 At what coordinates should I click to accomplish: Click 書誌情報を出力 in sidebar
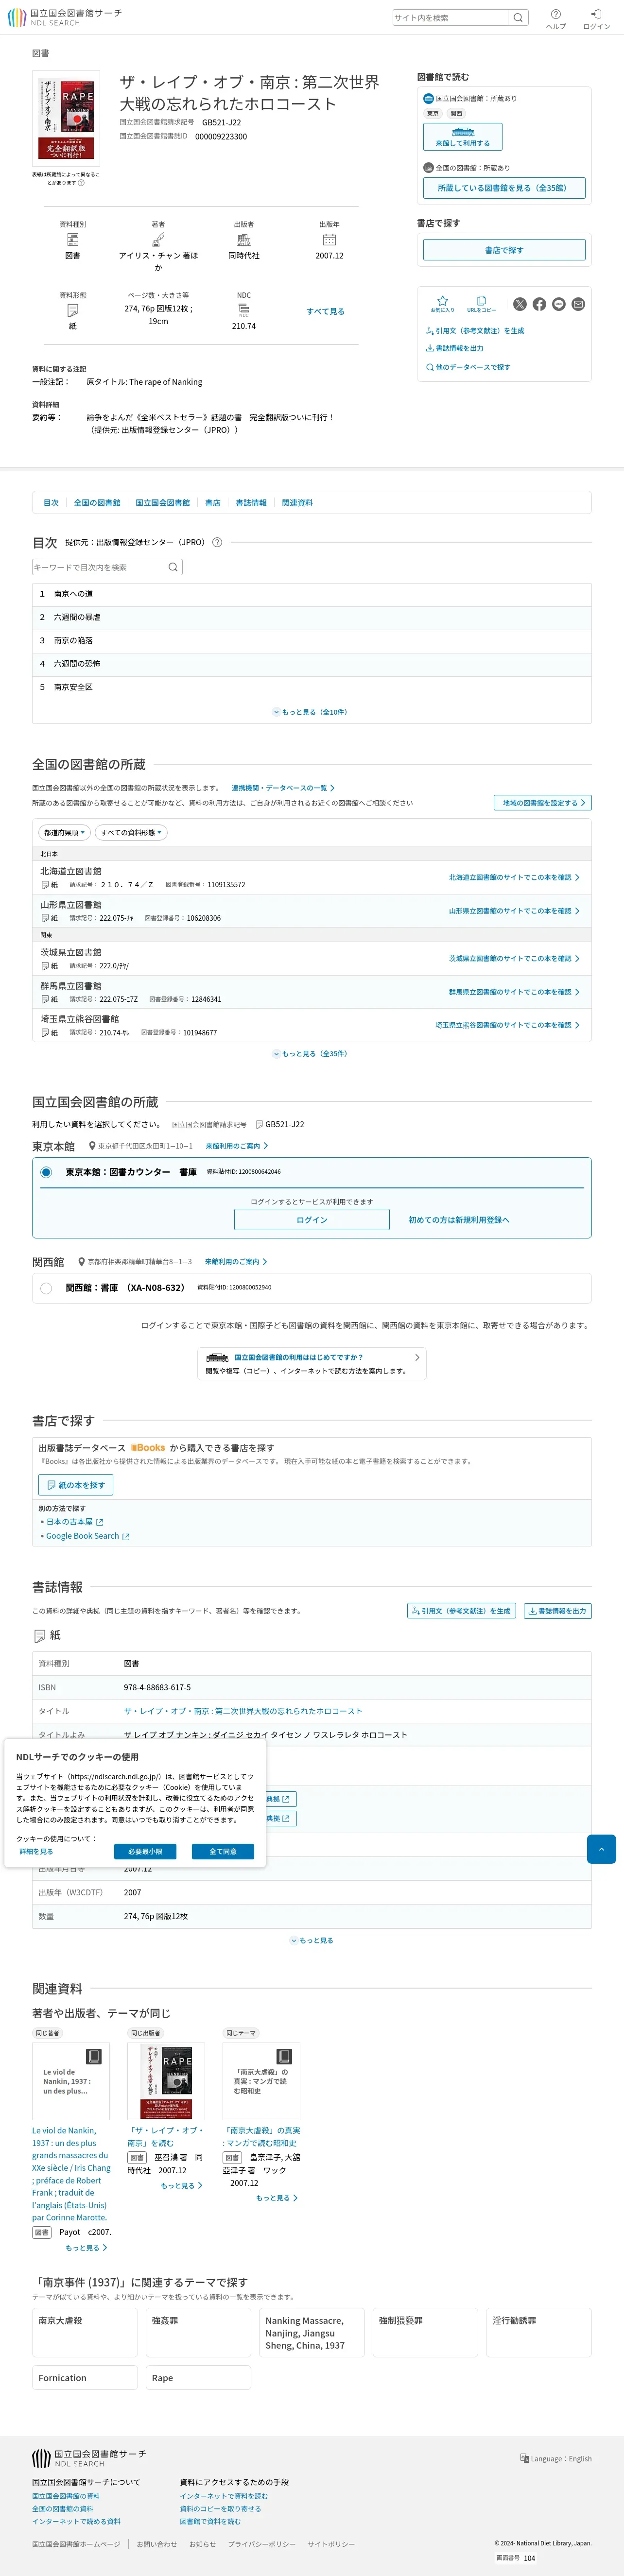455,349
